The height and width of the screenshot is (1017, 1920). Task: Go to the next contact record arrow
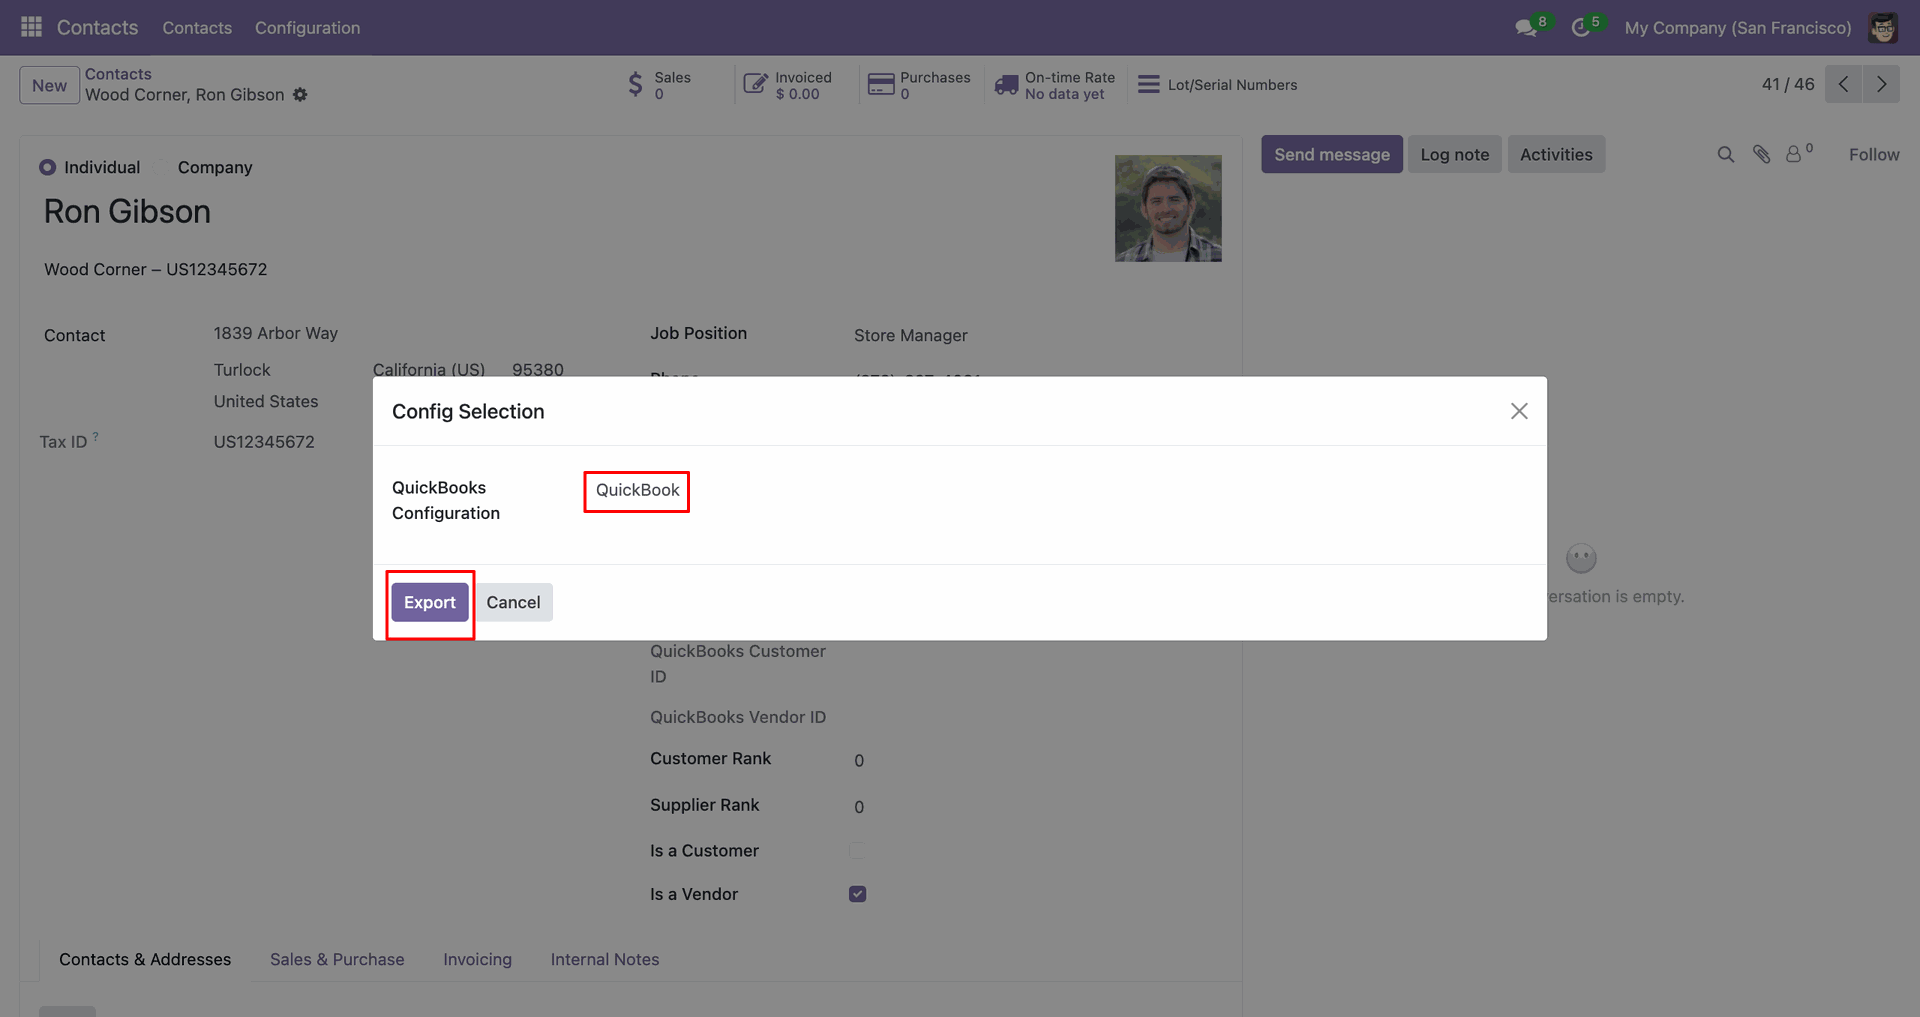[1881, 84]
